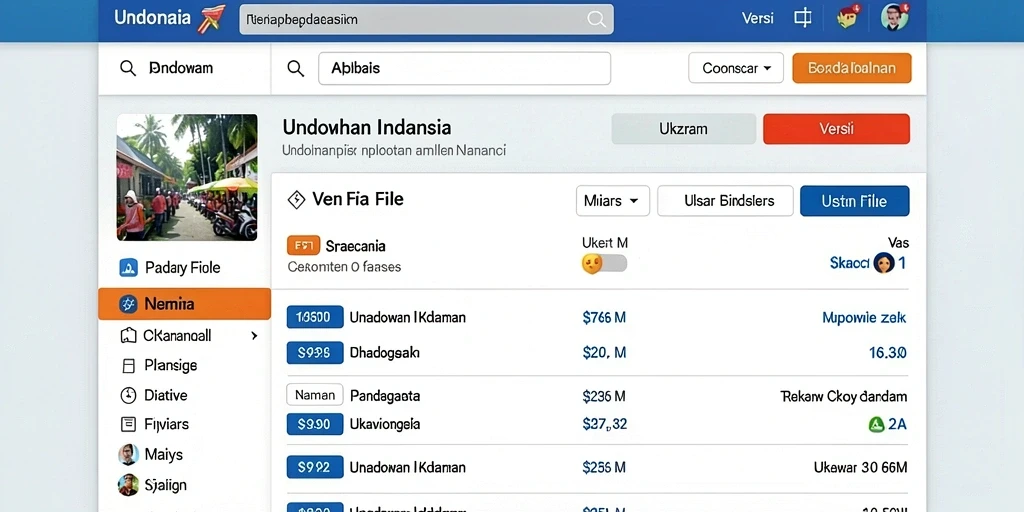This screenshot has width=1024, height=512.
Task: Click the search icon next to Dndowam
Action: pos(128,69)
